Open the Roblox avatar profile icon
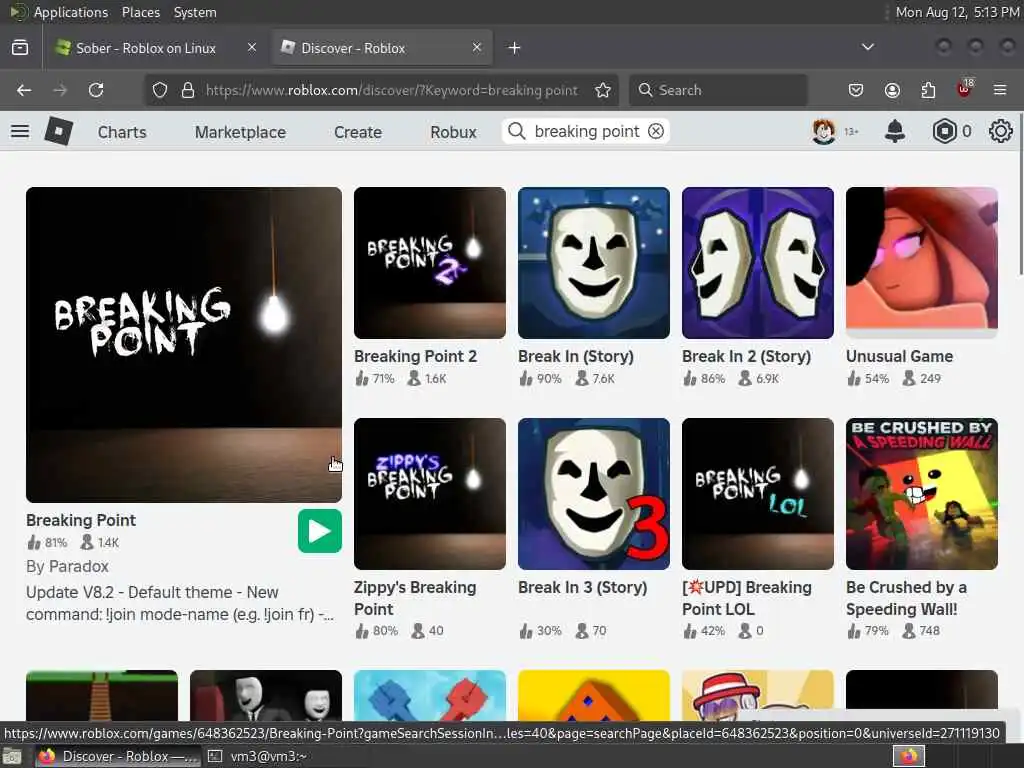The height and width of the screenshot is (768, 1024). [824, 131]
